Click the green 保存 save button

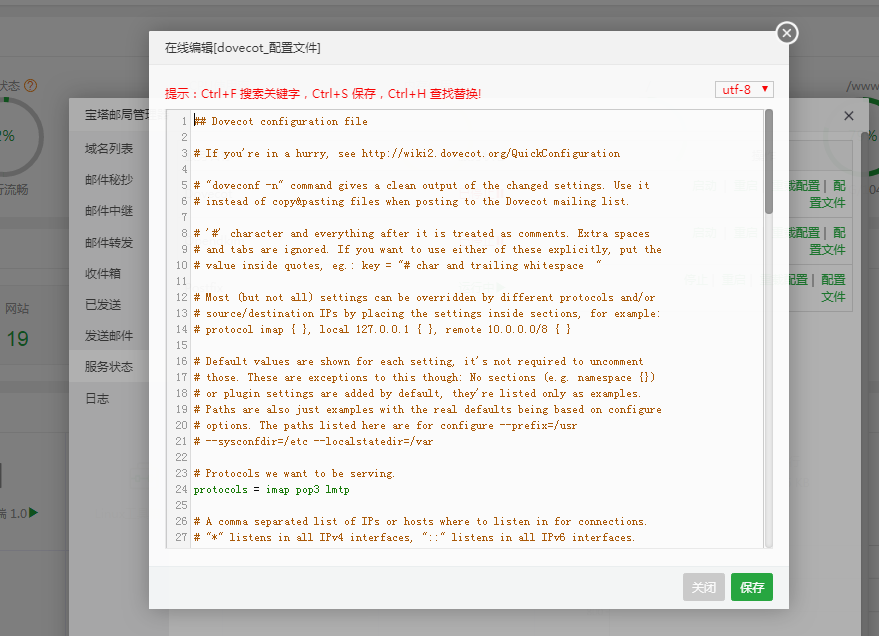751,587
